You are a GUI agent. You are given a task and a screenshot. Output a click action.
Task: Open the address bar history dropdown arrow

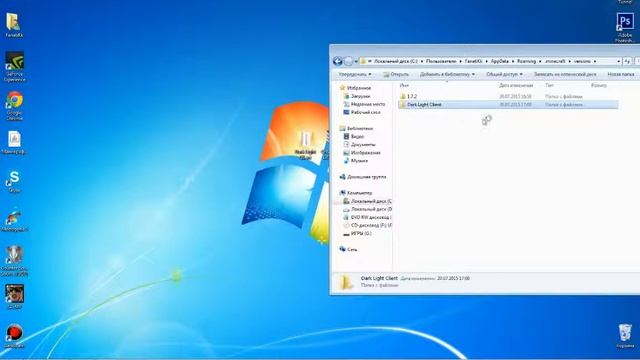[x=618, y=61]
